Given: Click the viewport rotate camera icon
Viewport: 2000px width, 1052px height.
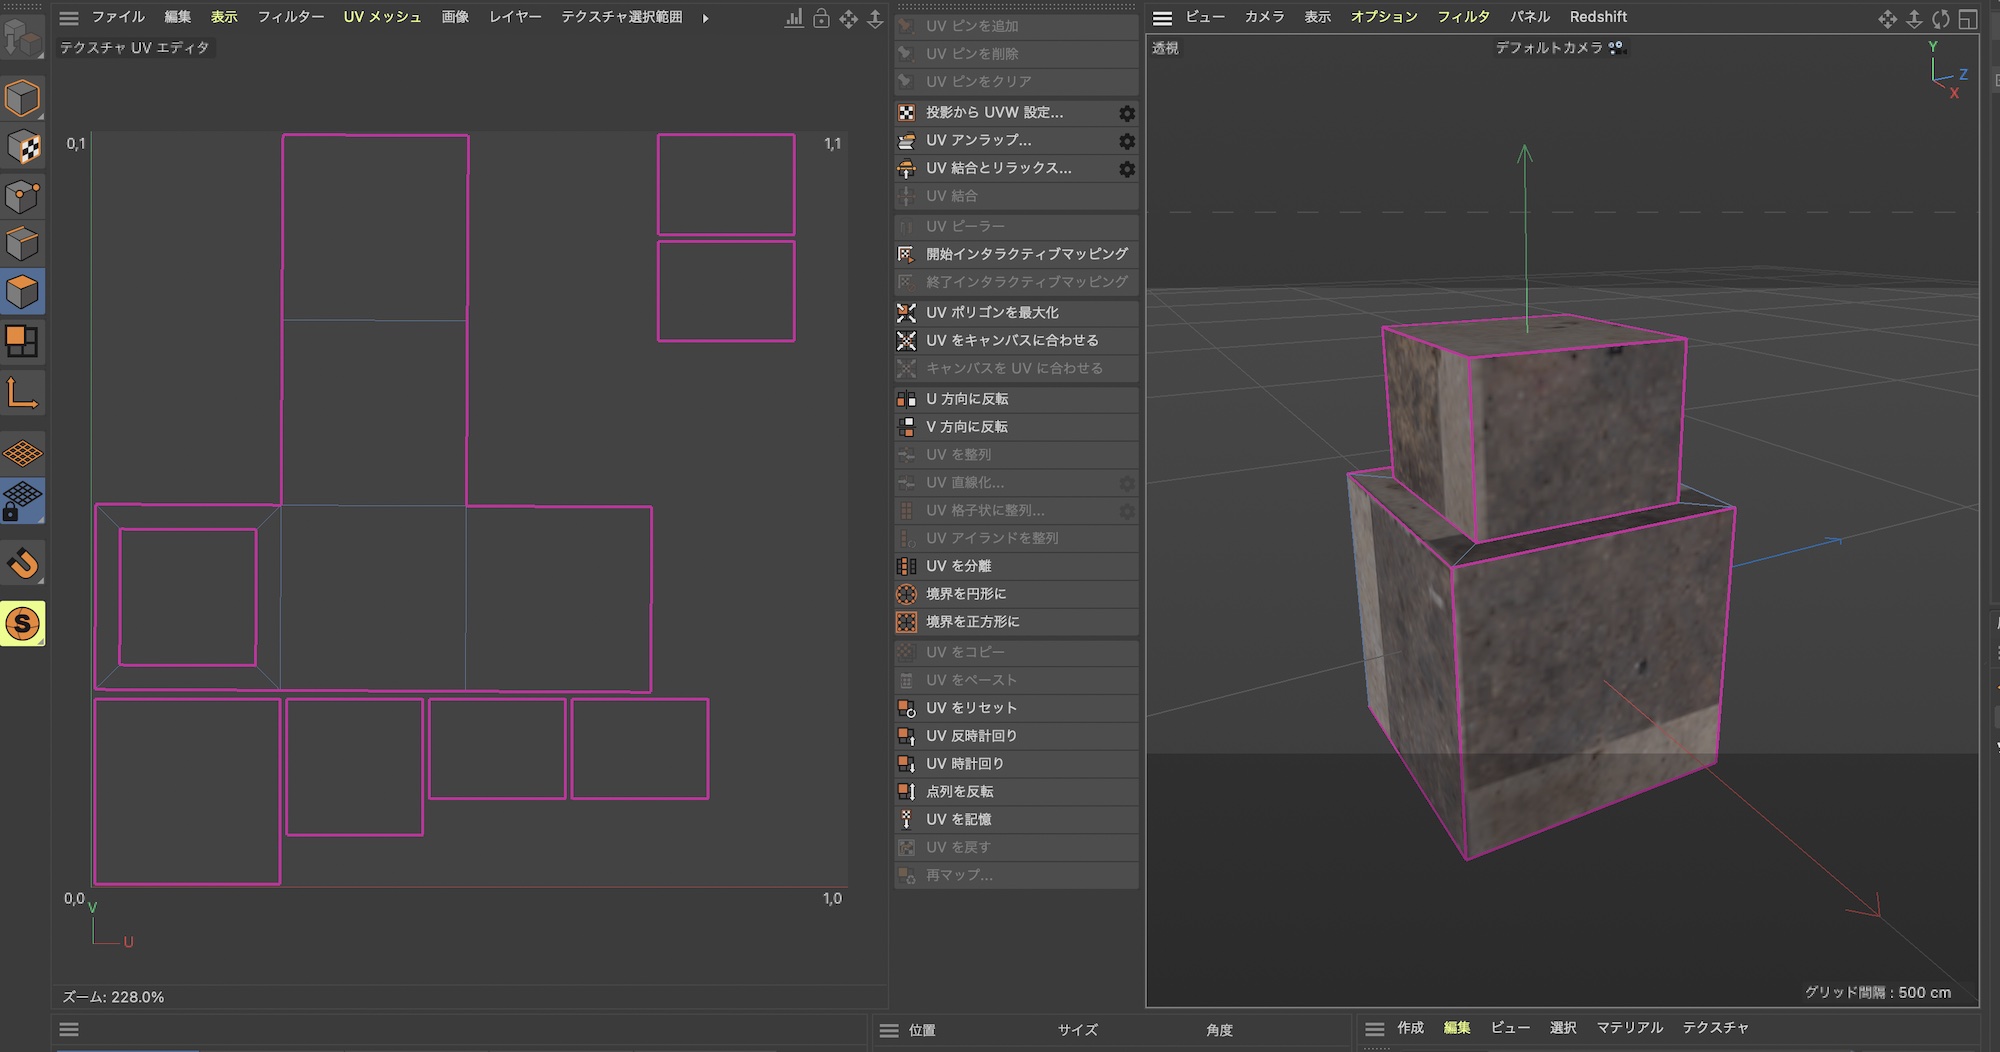Looking at the screenshot, I should click(1940, 19).
